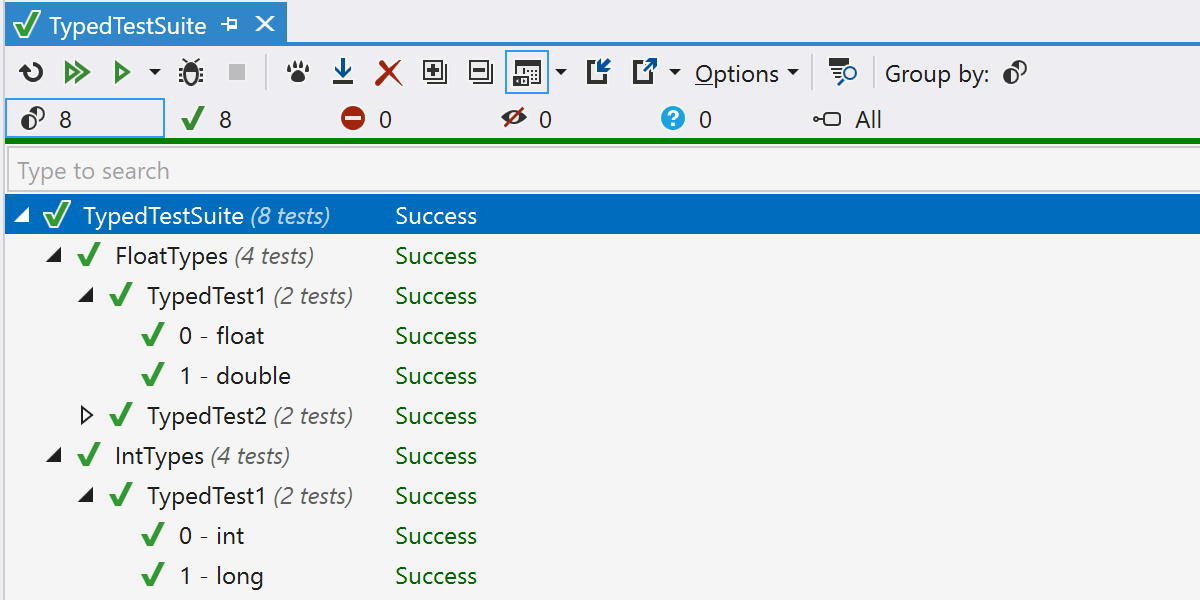Click the Repeat Previous Run icon
The image size is (1200, 600).
pyautogui.click(x=32, y=73)
